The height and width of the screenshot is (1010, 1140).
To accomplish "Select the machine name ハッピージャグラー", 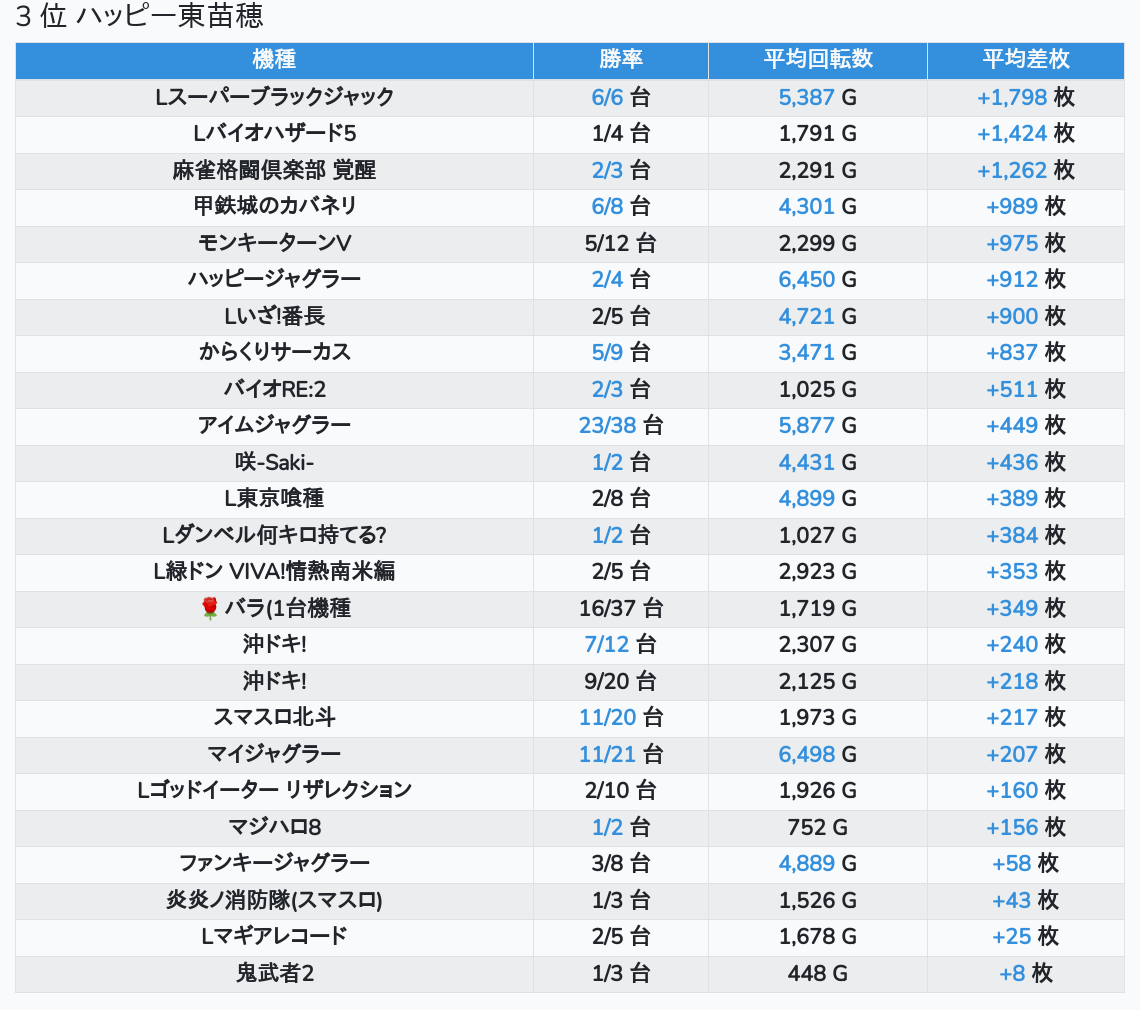I will pyautogui.click(x=274, y=279).
